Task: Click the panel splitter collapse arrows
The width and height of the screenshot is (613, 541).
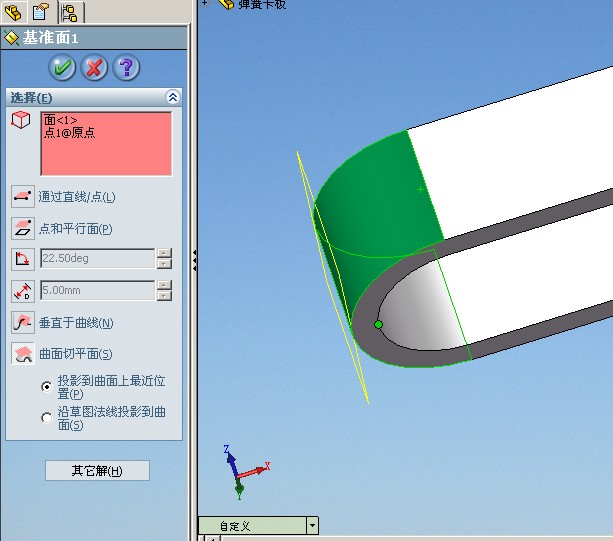Action: [x=194, y=261]
